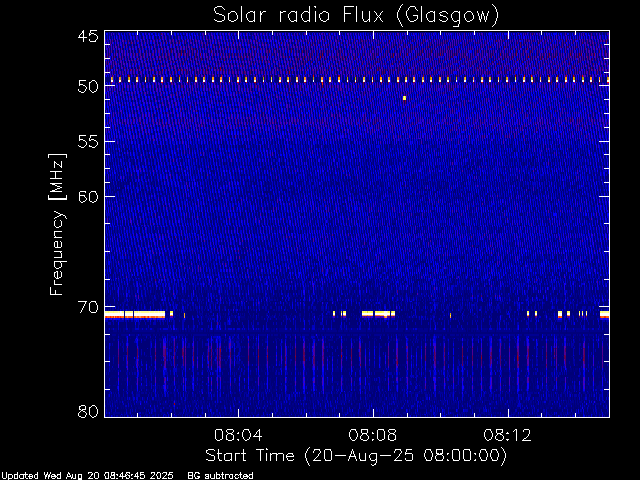
Task: Click the '08:04' time tick label
Action: click(x=238, y=435)
